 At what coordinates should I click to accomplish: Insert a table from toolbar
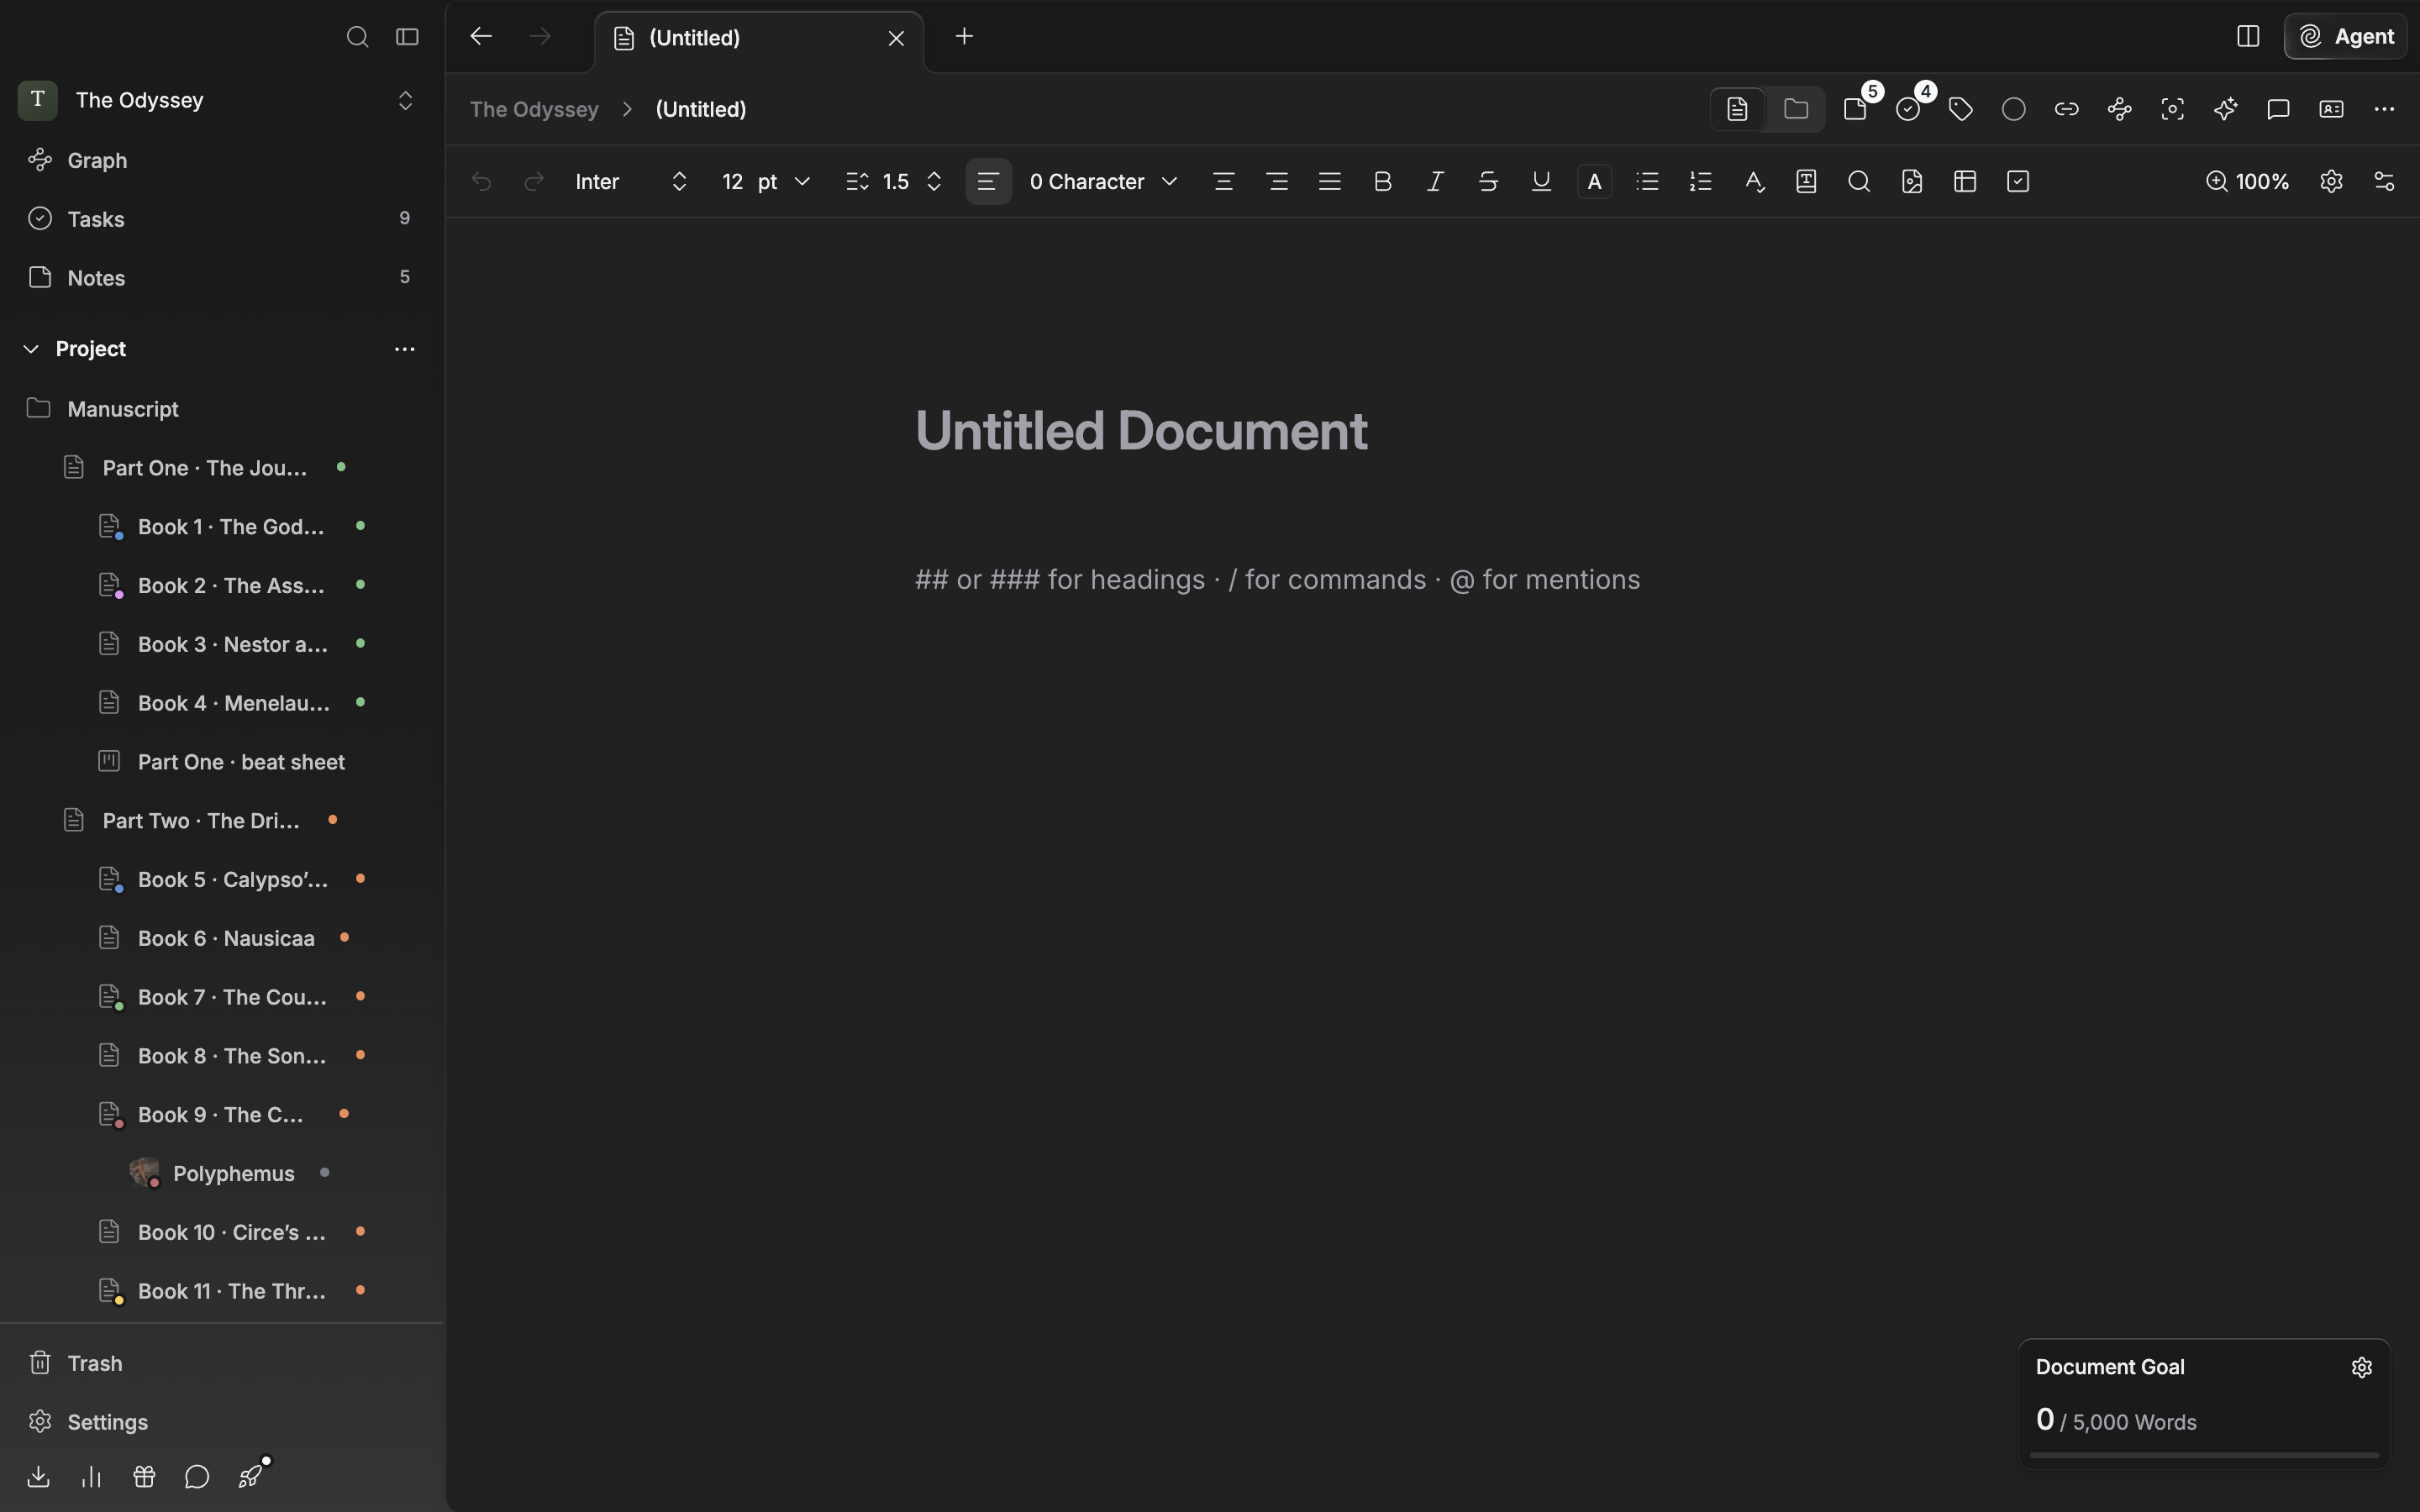coord(1966,182)
